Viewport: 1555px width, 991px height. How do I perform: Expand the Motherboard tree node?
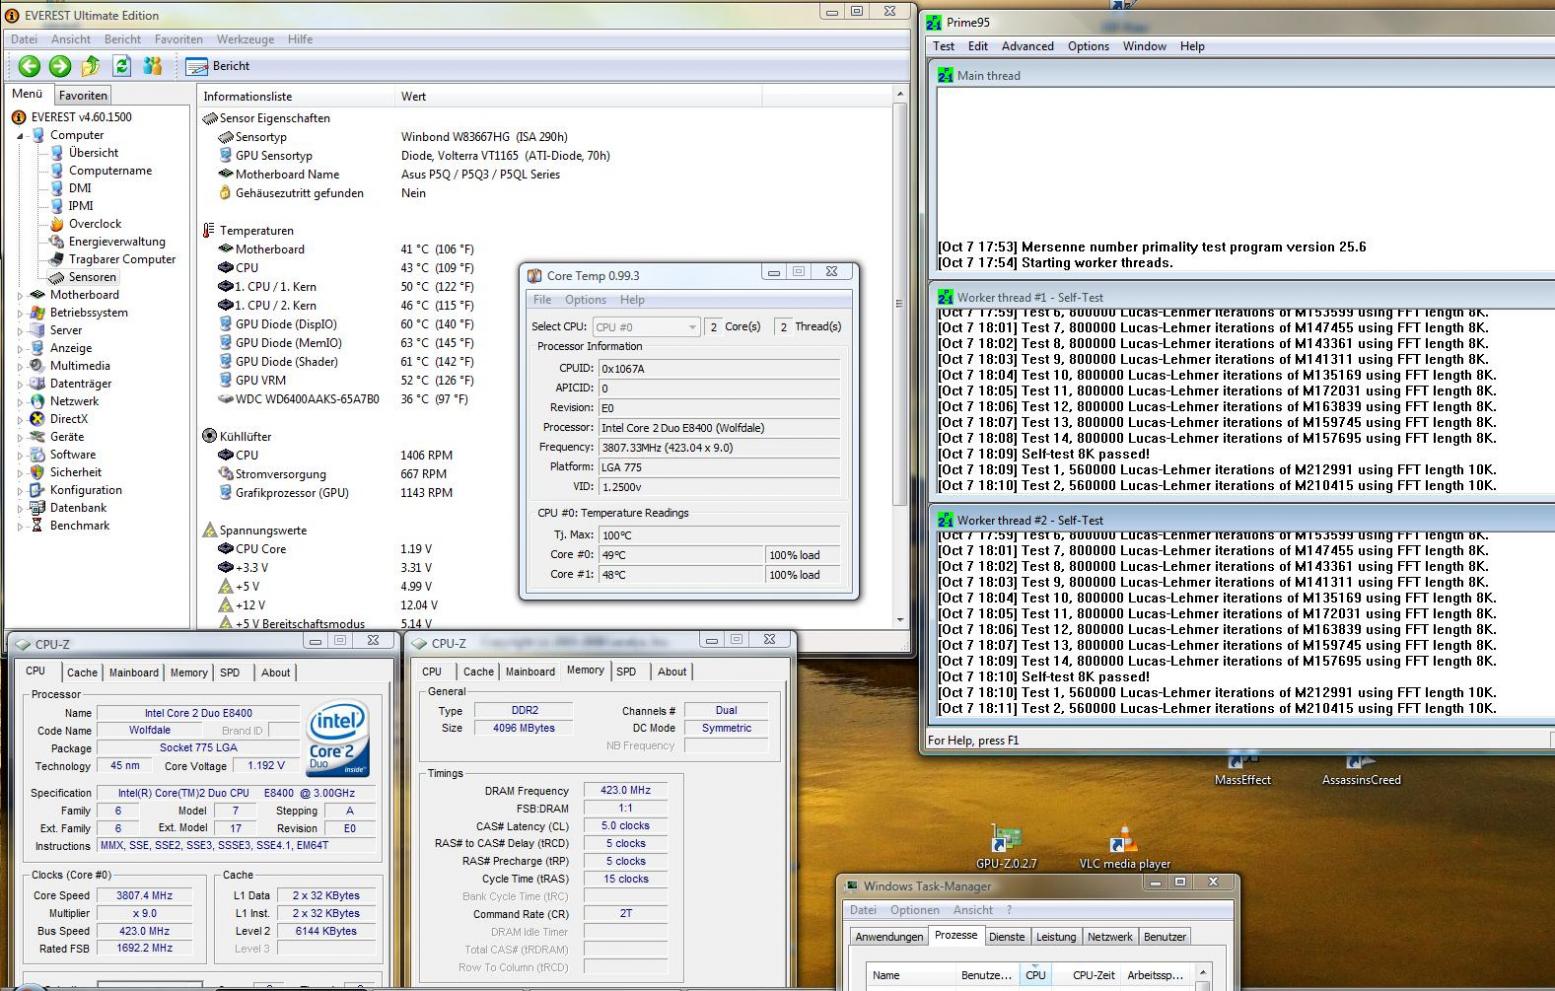pyautogui.click(x=20, y=295)
